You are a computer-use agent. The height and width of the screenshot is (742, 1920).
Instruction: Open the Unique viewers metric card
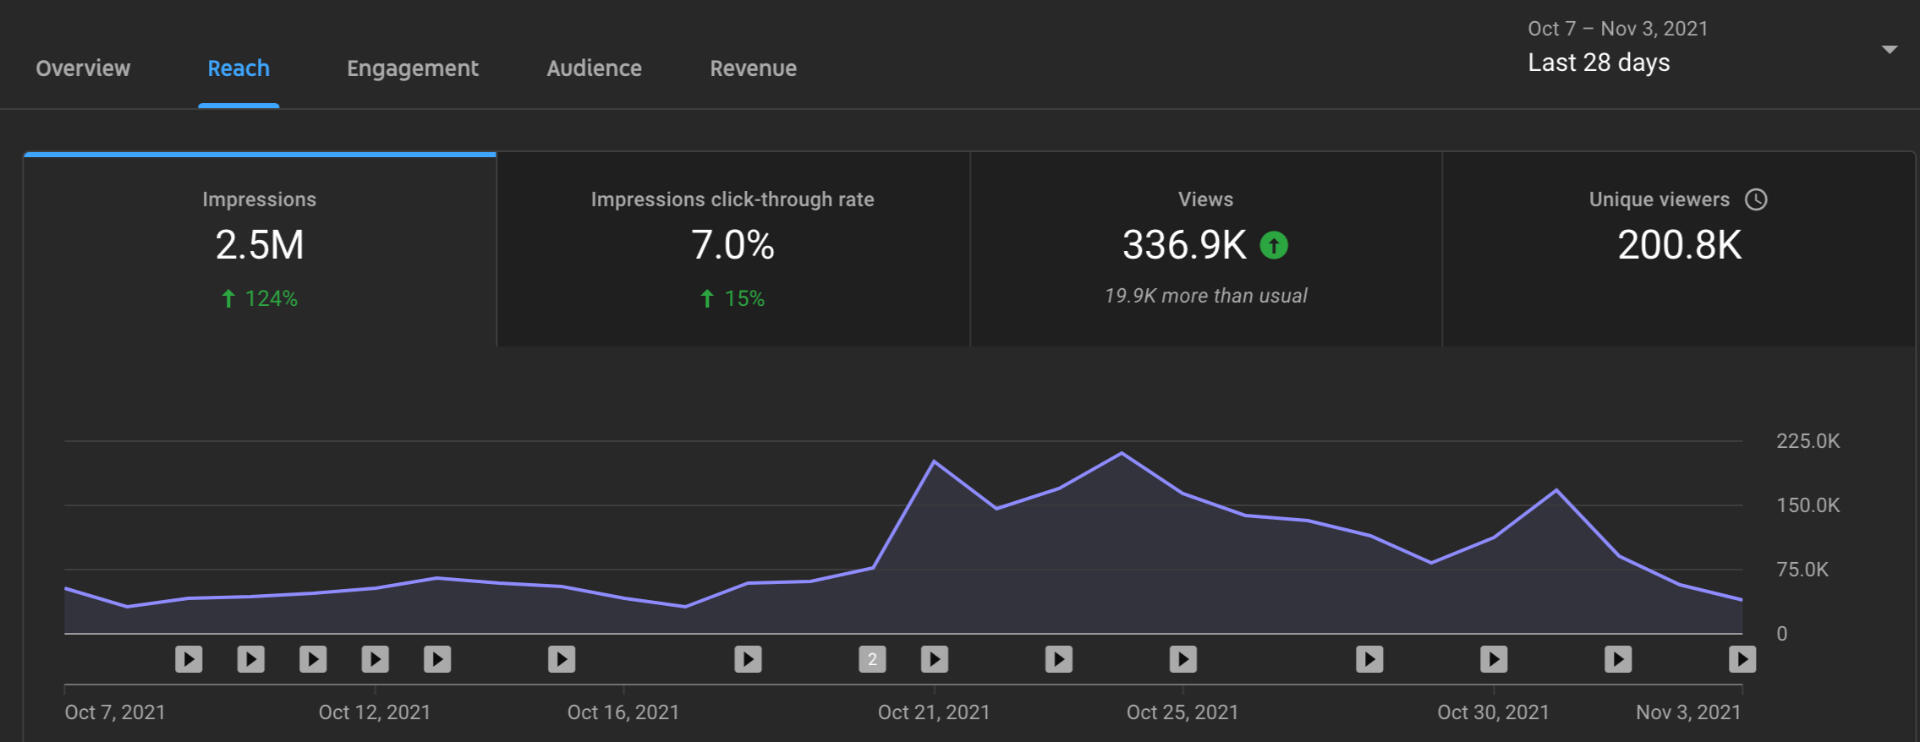(x=1679, y=249)
